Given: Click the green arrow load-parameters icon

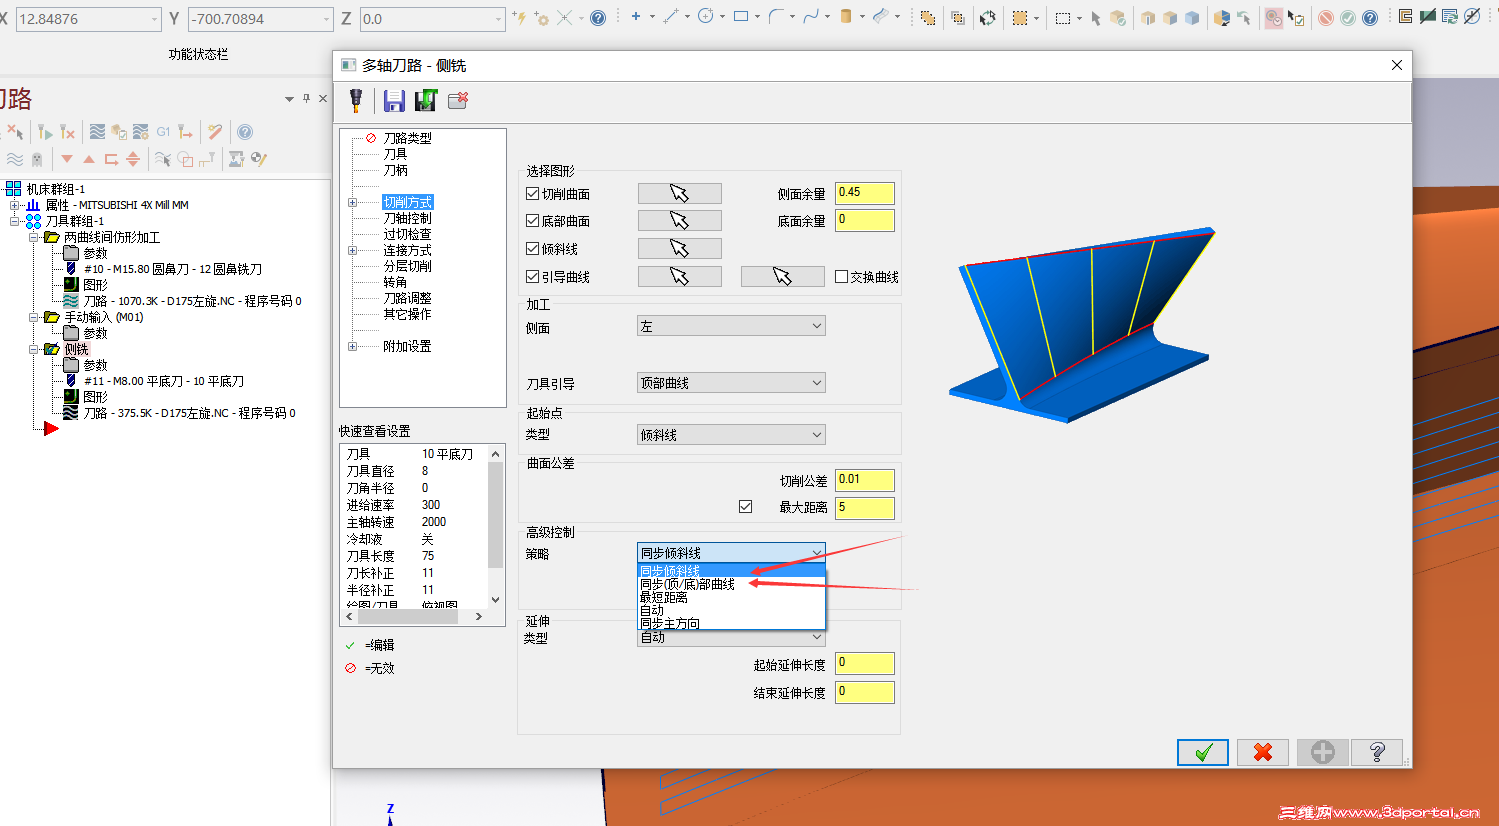Looking at the screenshot, I should (x=426, y=100).
